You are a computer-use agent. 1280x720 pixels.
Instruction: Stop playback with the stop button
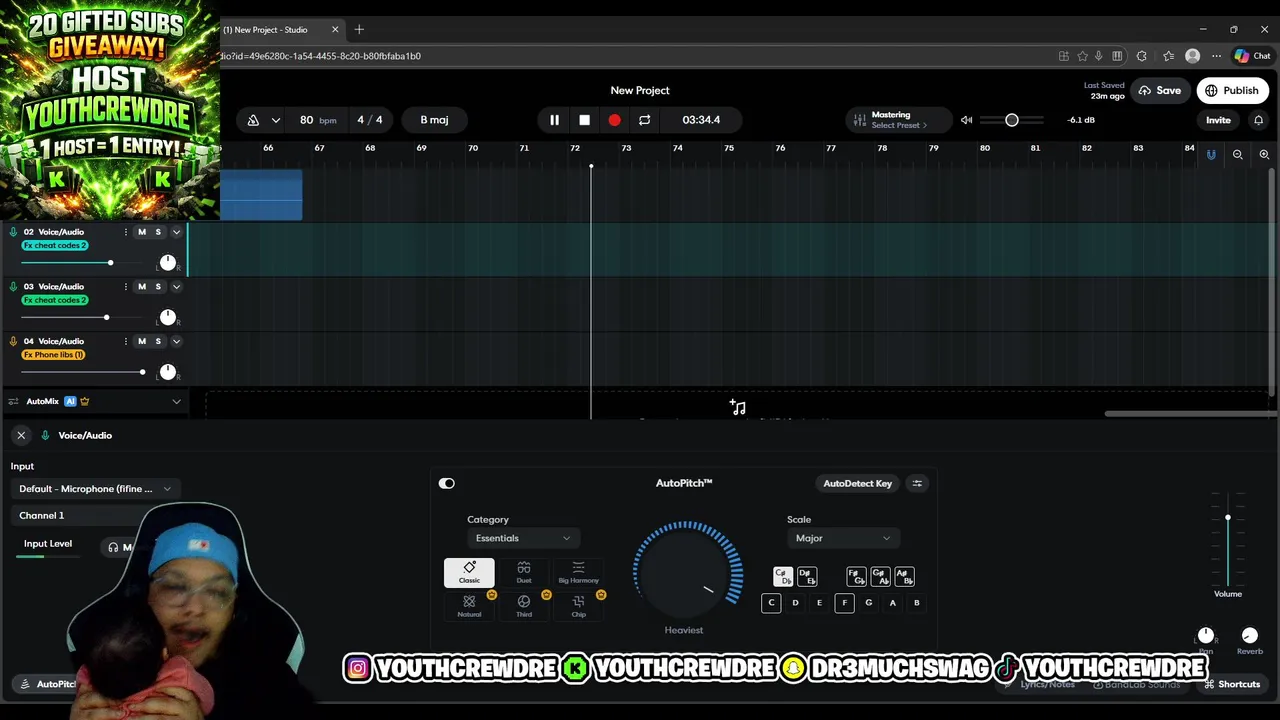584,120
